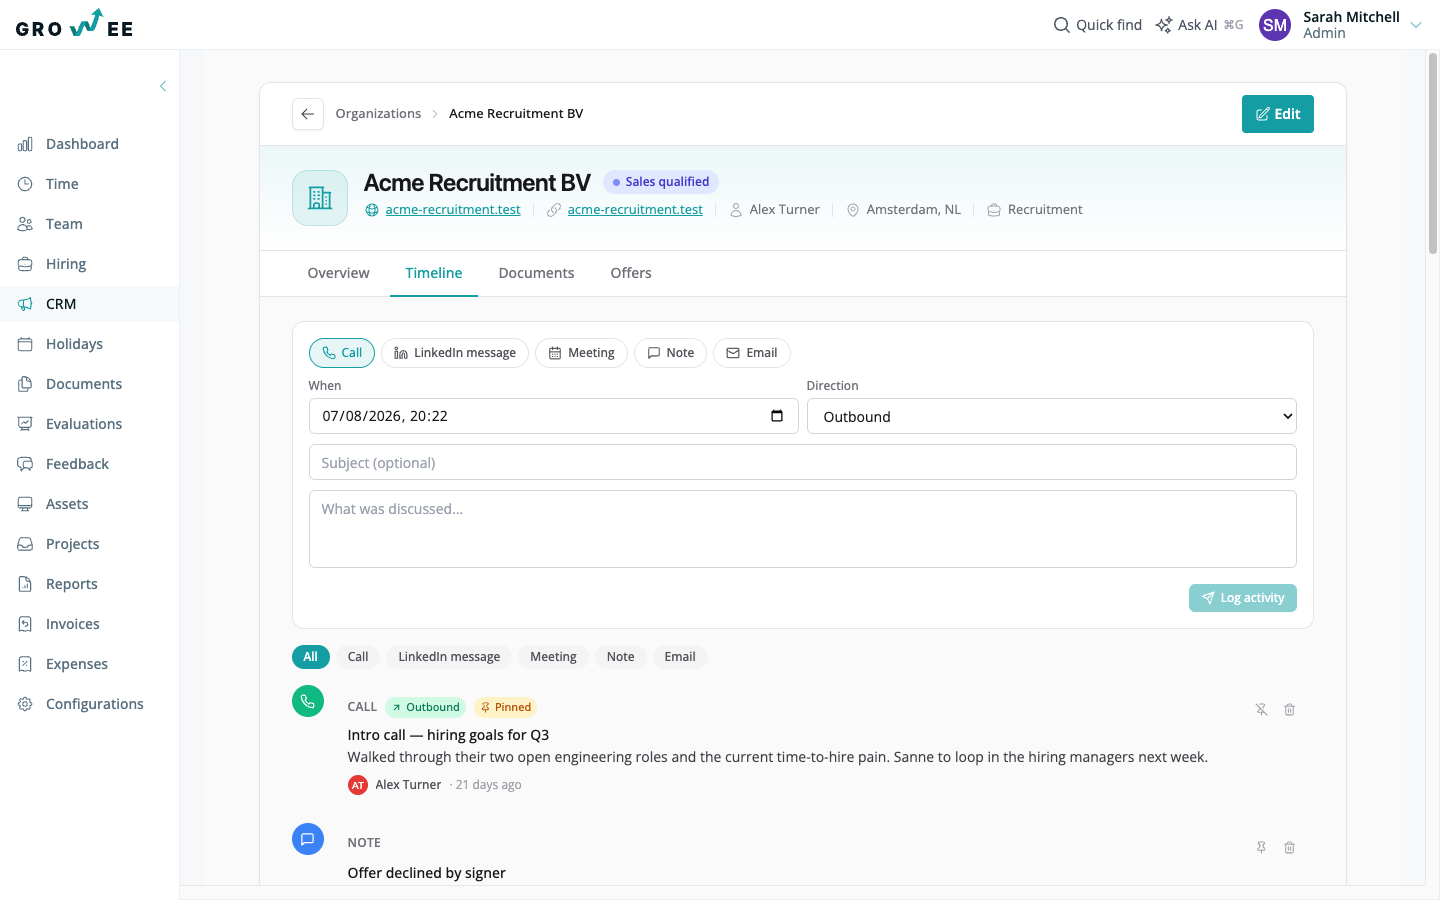
Task: Click the Pinned badge on the call
Action: (505, 707)
